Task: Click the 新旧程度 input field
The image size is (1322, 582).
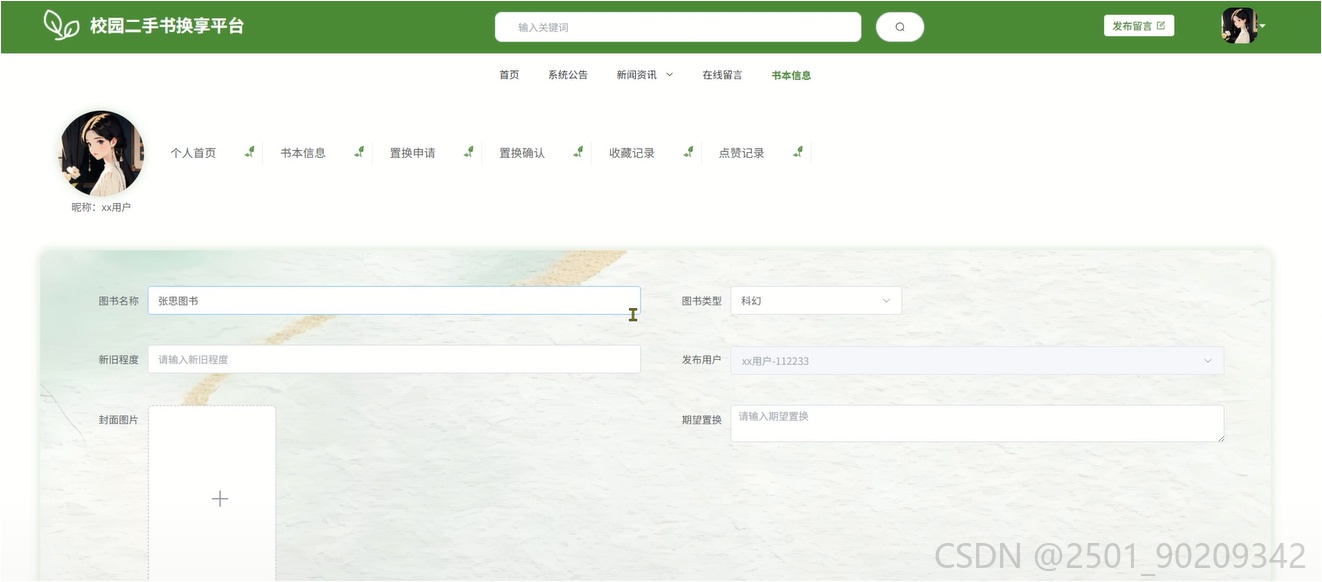Action: [x=394, y=359]
